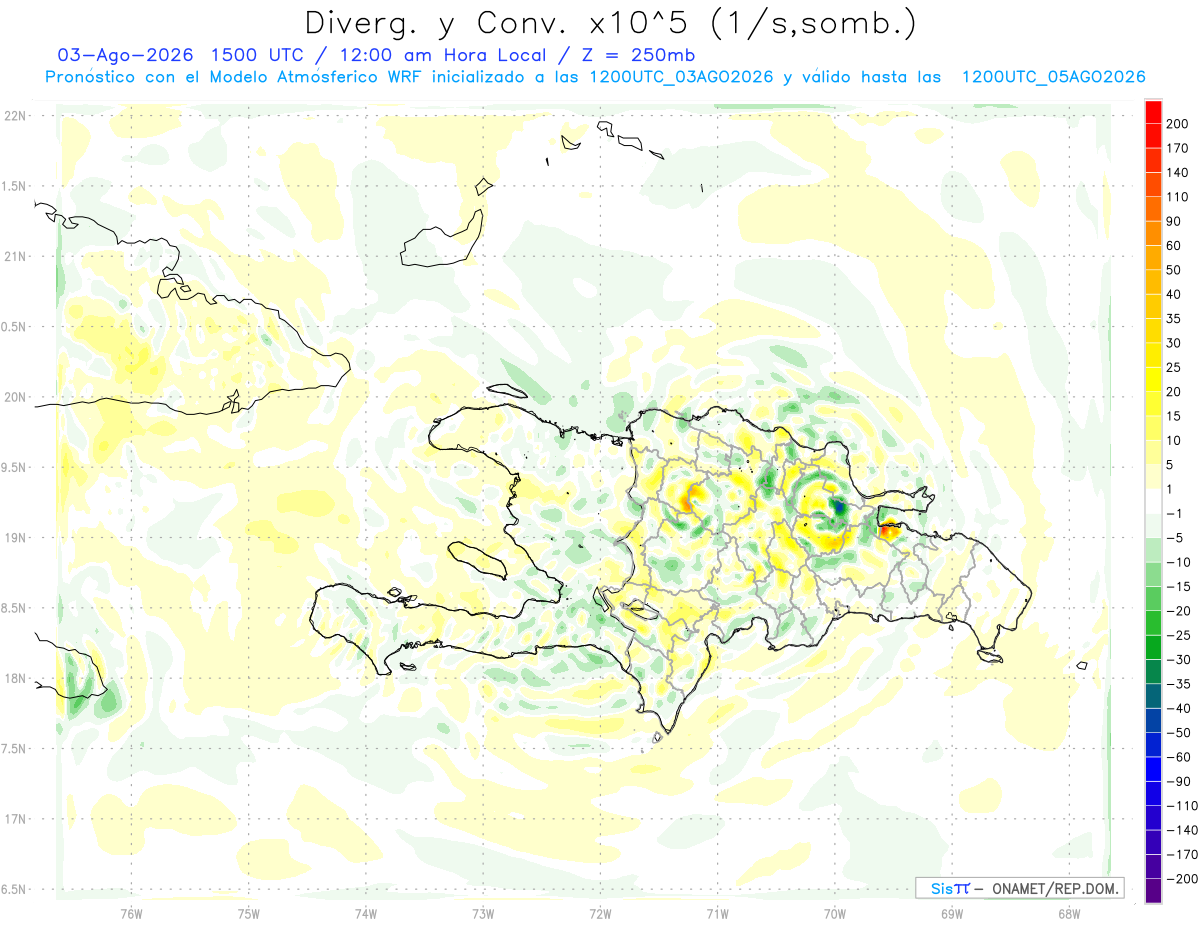
Task: Click the negative '-40' value on color scale
Action: (1178, 709)
